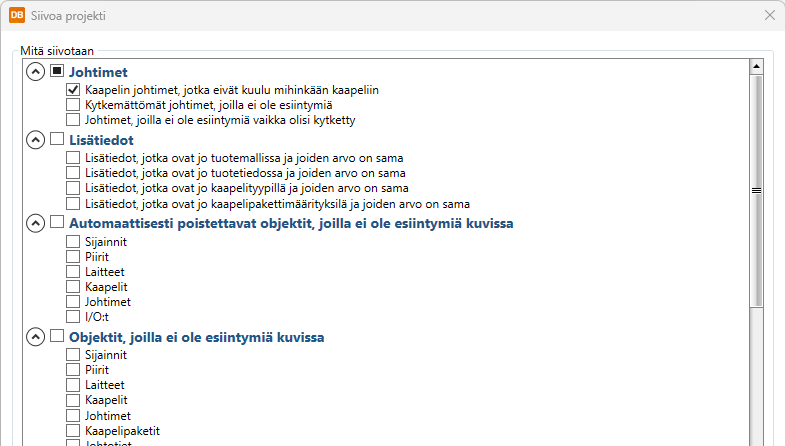Select Laitteet under Objektit, joilla ei ole esiintymiä
Viewport: 785px width, 446px height.
(73, 385)
